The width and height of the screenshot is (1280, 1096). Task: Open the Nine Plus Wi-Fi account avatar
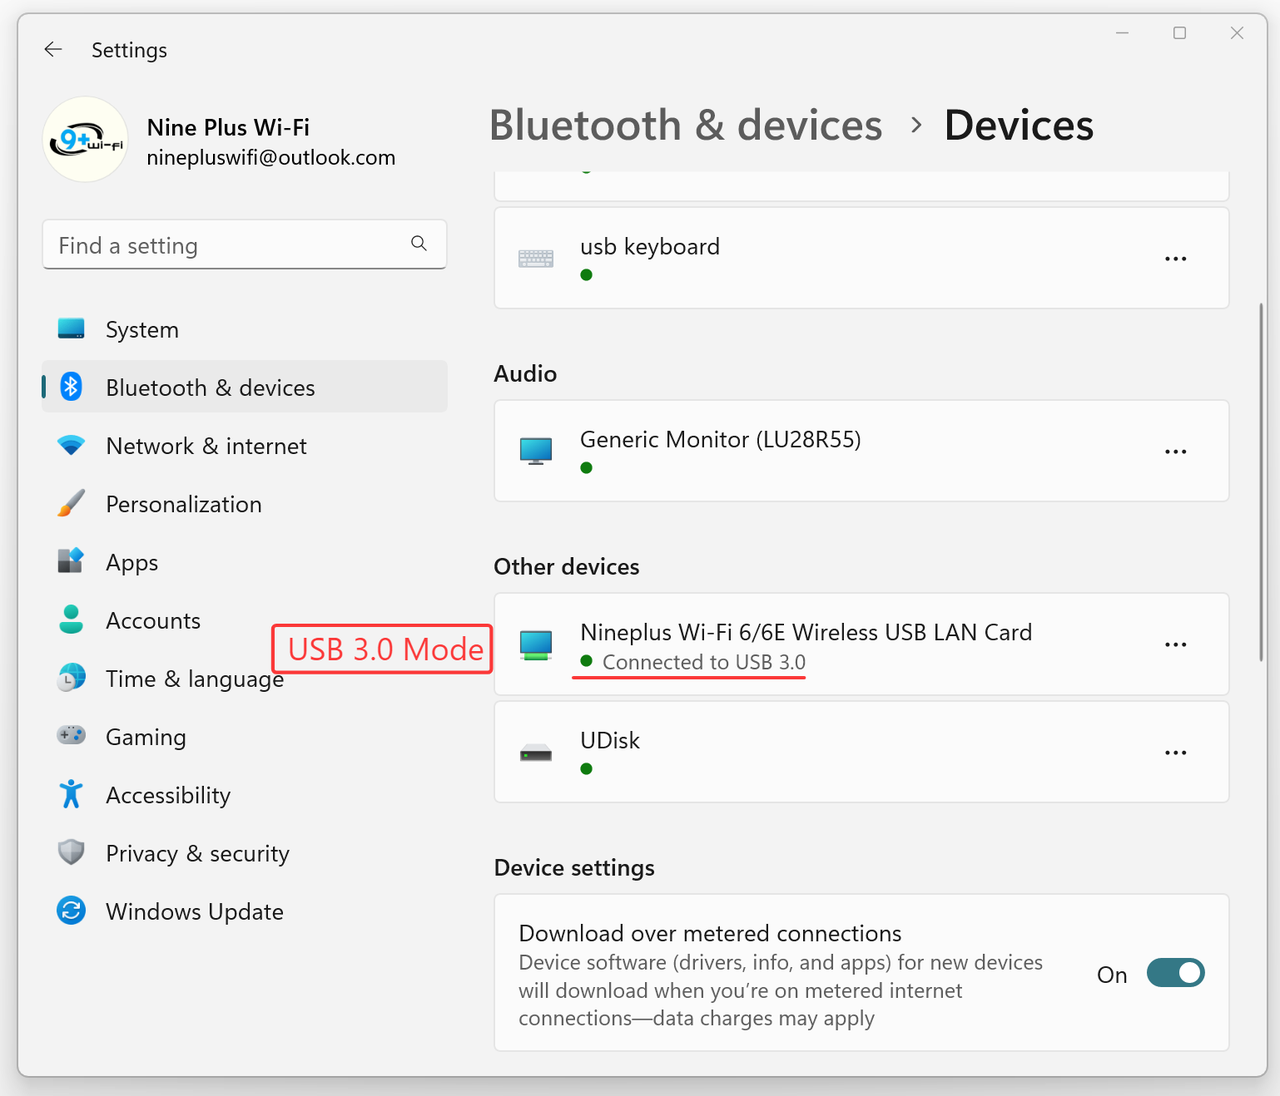tap(86, 140)
